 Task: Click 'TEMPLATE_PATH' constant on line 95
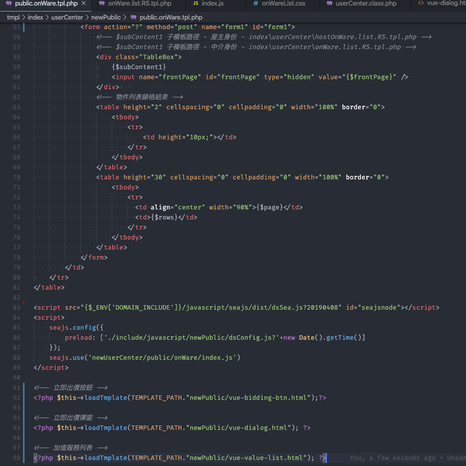[156, 427]
